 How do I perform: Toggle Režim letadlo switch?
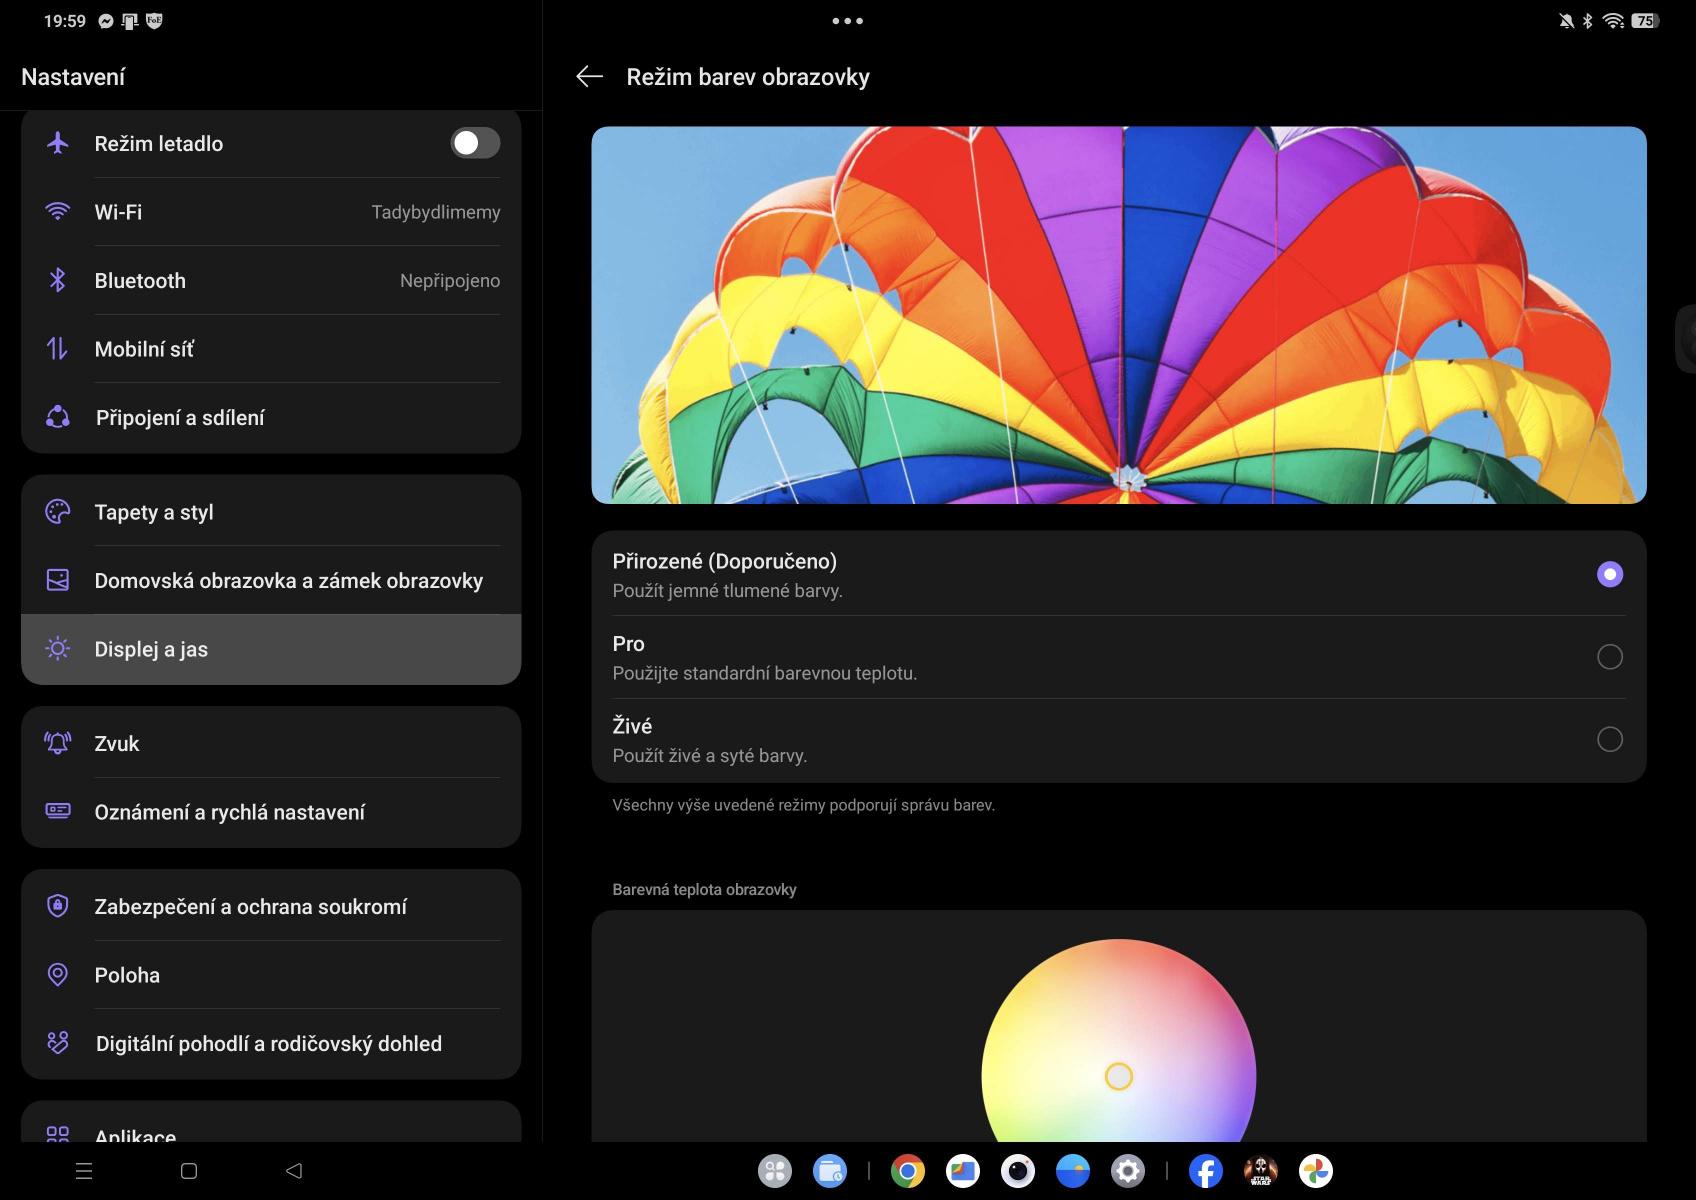(474, 143)
